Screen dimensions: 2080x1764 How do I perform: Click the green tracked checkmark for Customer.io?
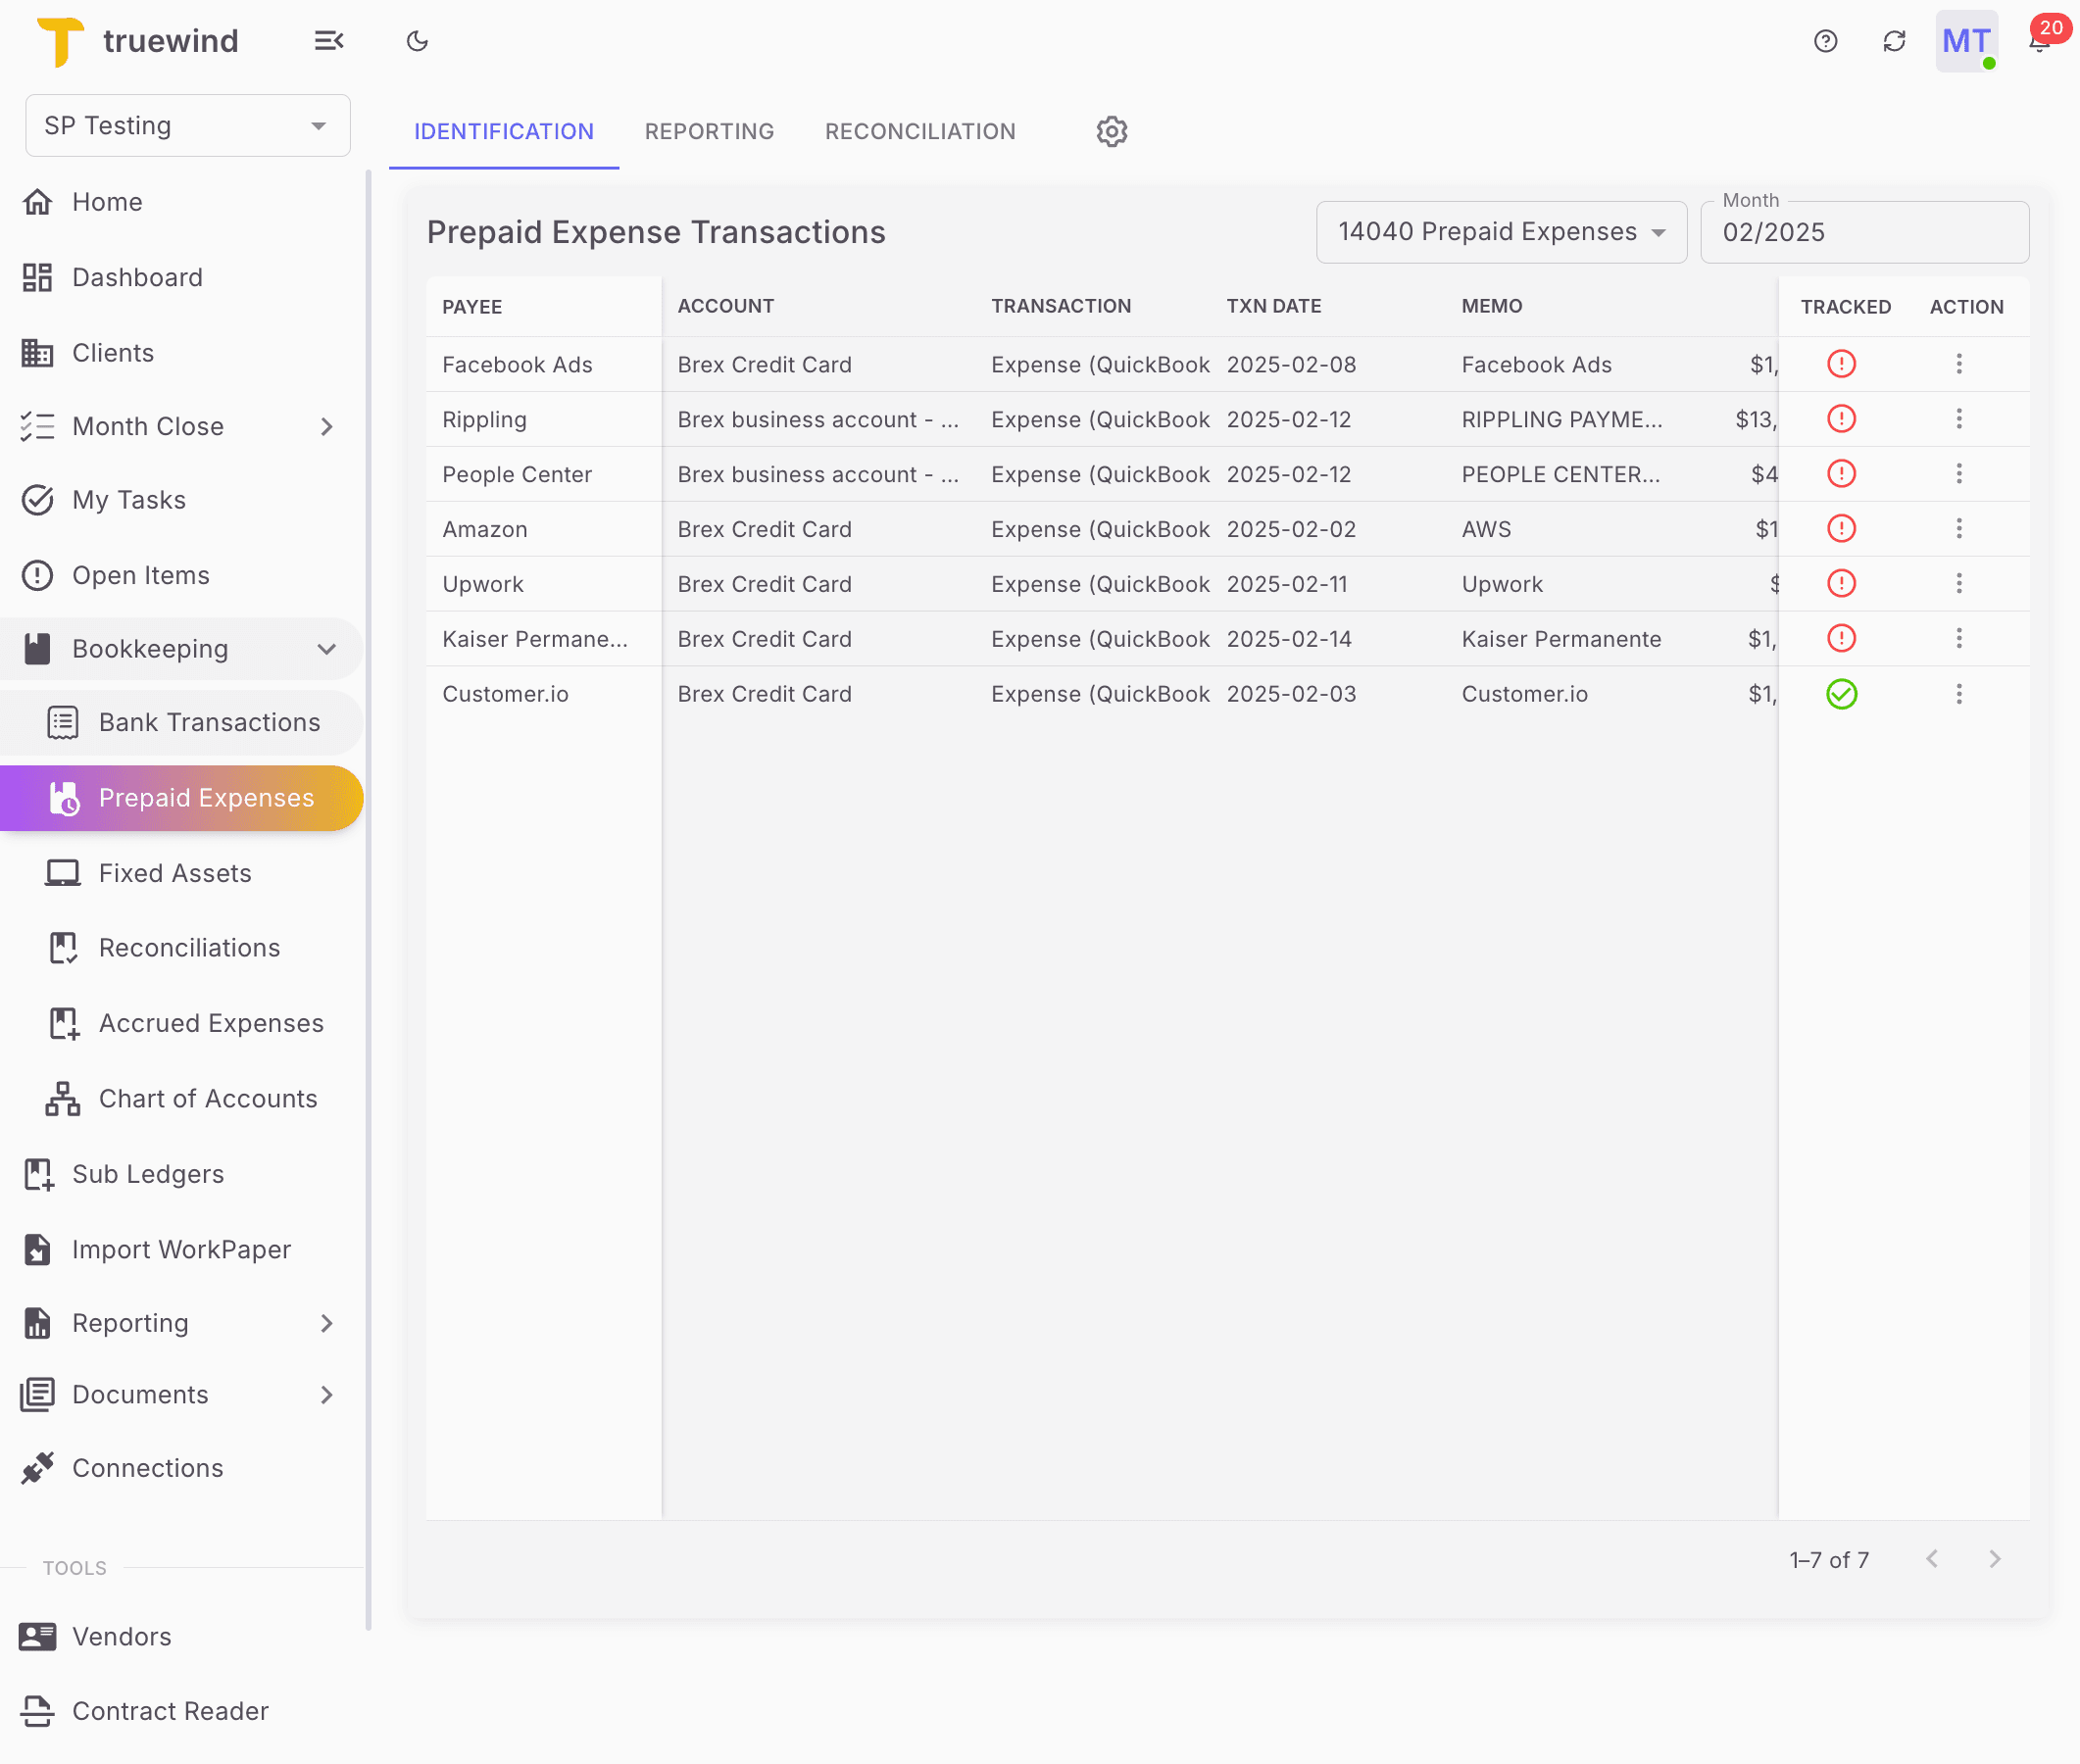coord(1843,694)
